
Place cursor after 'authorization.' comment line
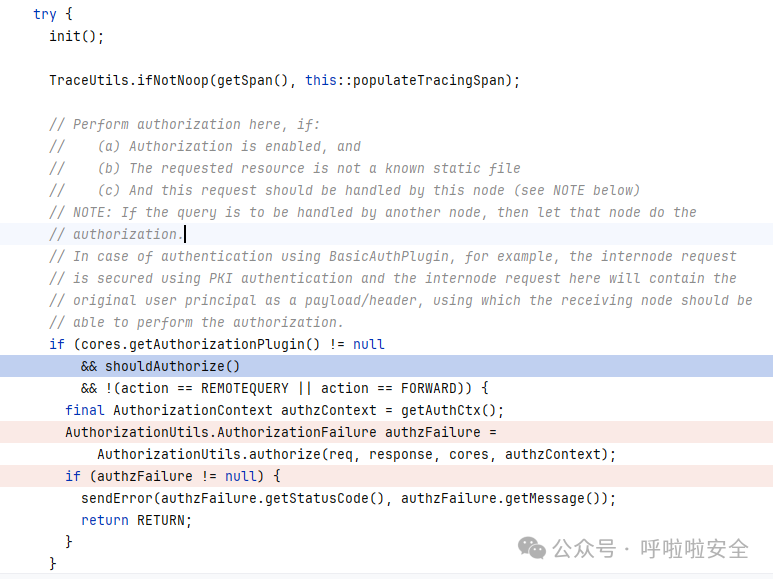[185, 234]
